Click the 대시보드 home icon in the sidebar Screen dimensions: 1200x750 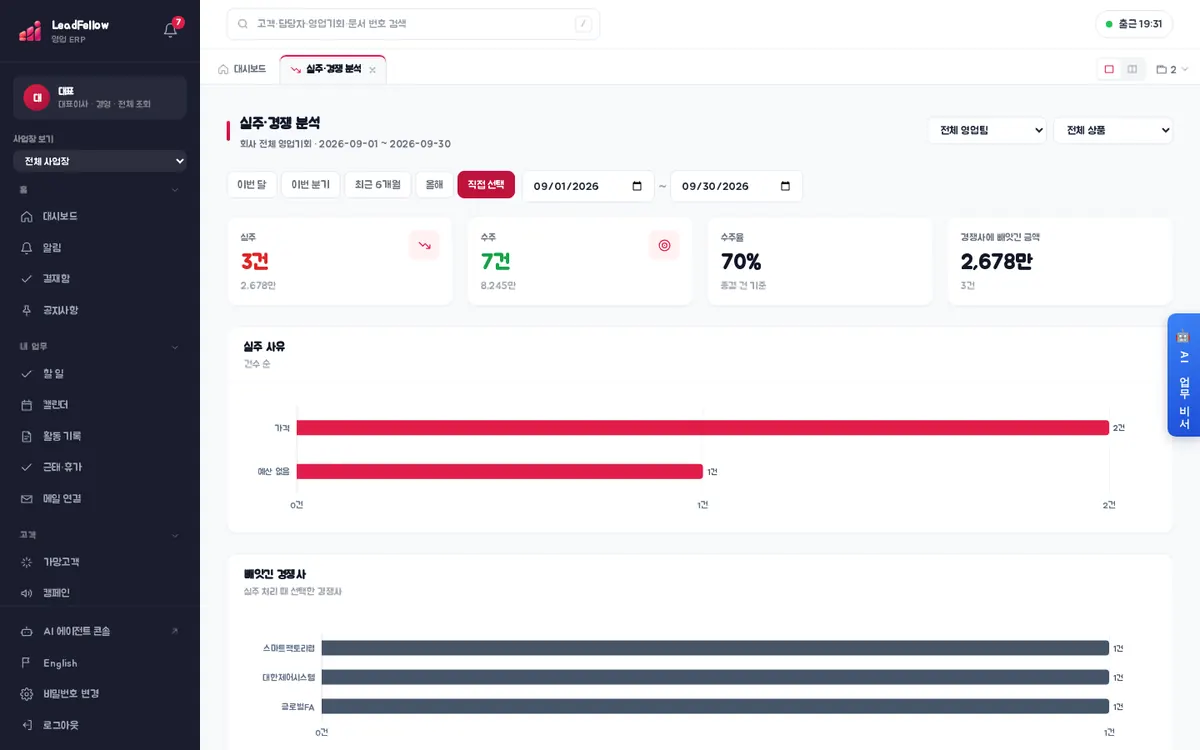27,216
